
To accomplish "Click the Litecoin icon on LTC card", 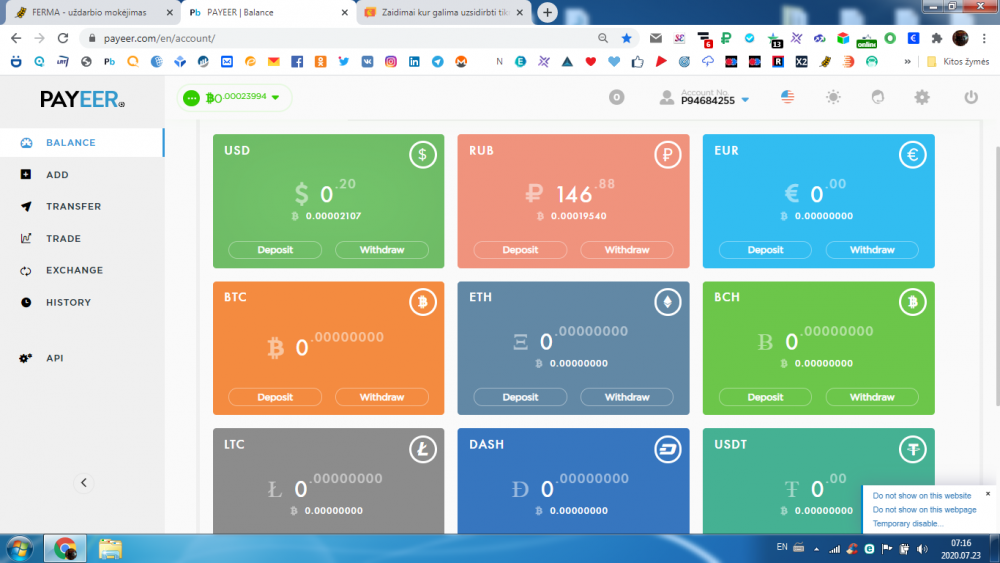I will [422, 450].
